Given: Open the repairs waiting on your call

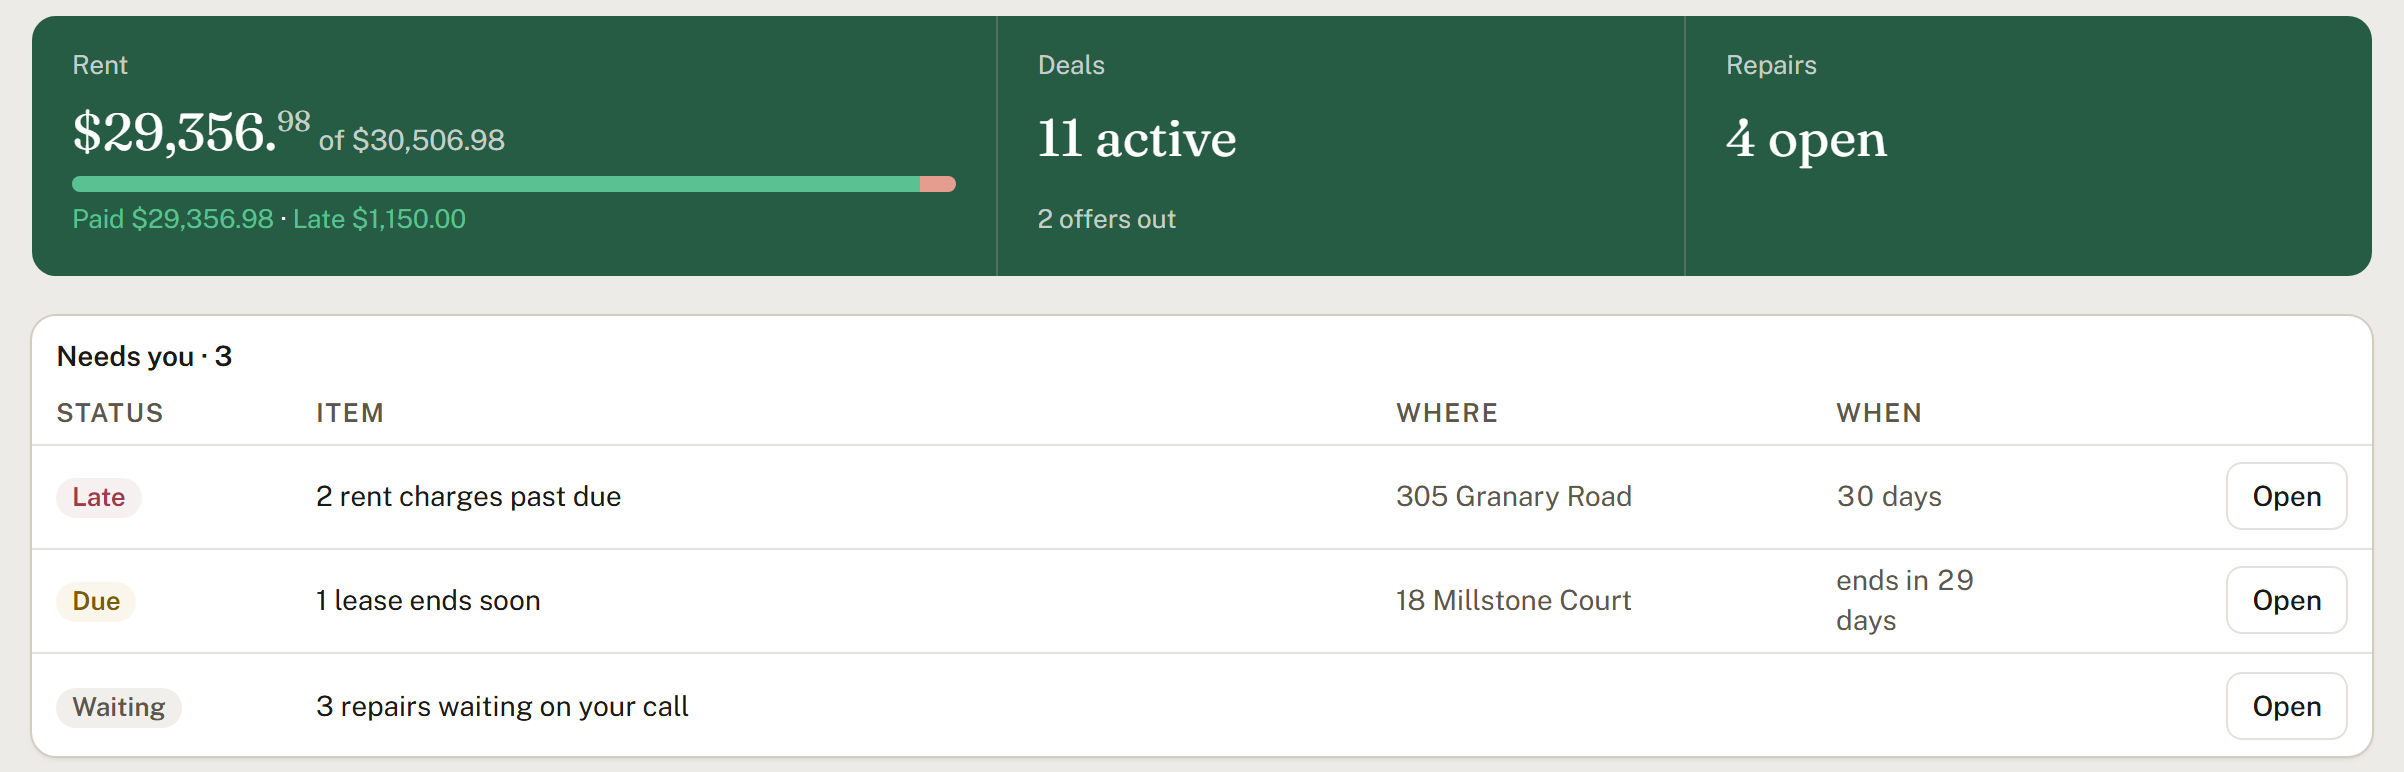Looking at the screenshot, I should pos(2286,706).
